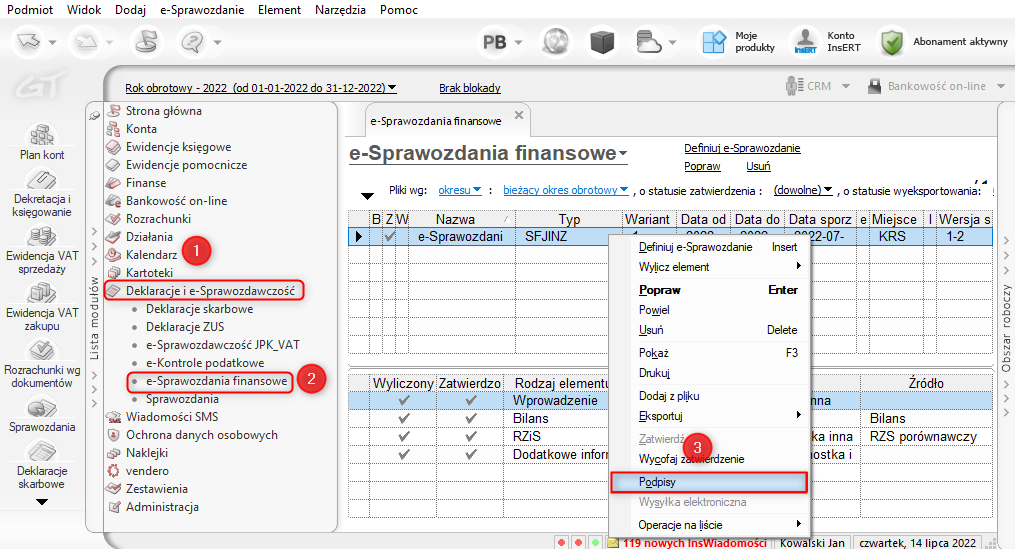Toggle Zatwierdzo check for Bilans row
The height and width of the screenshot is (549, 1015).
click(471, 418)
